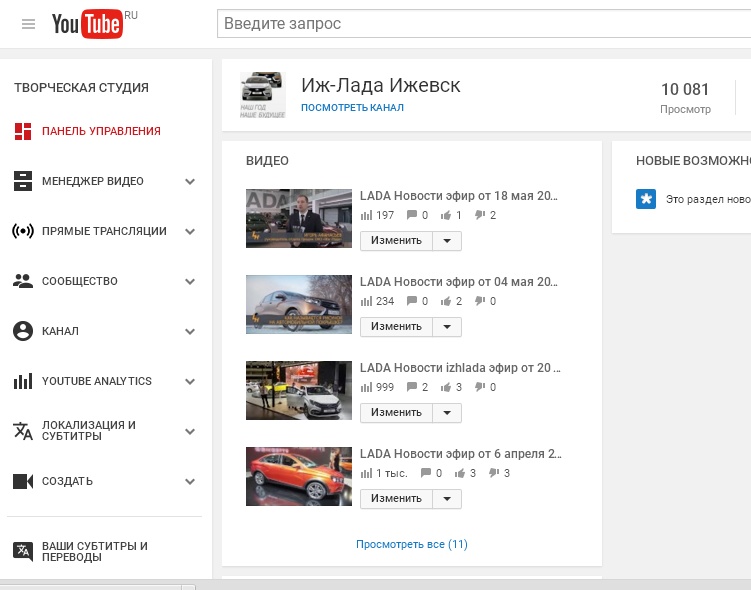
Task: Click dislikes icon for 04 мая video
Action: 479,301
